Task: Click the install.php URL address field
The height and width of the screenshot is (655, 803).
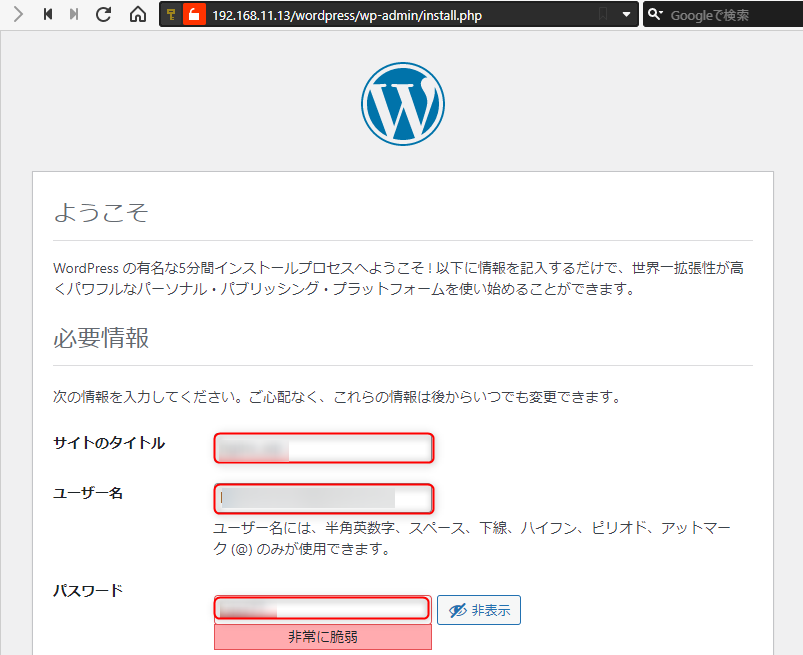Action: click(400, 15)
